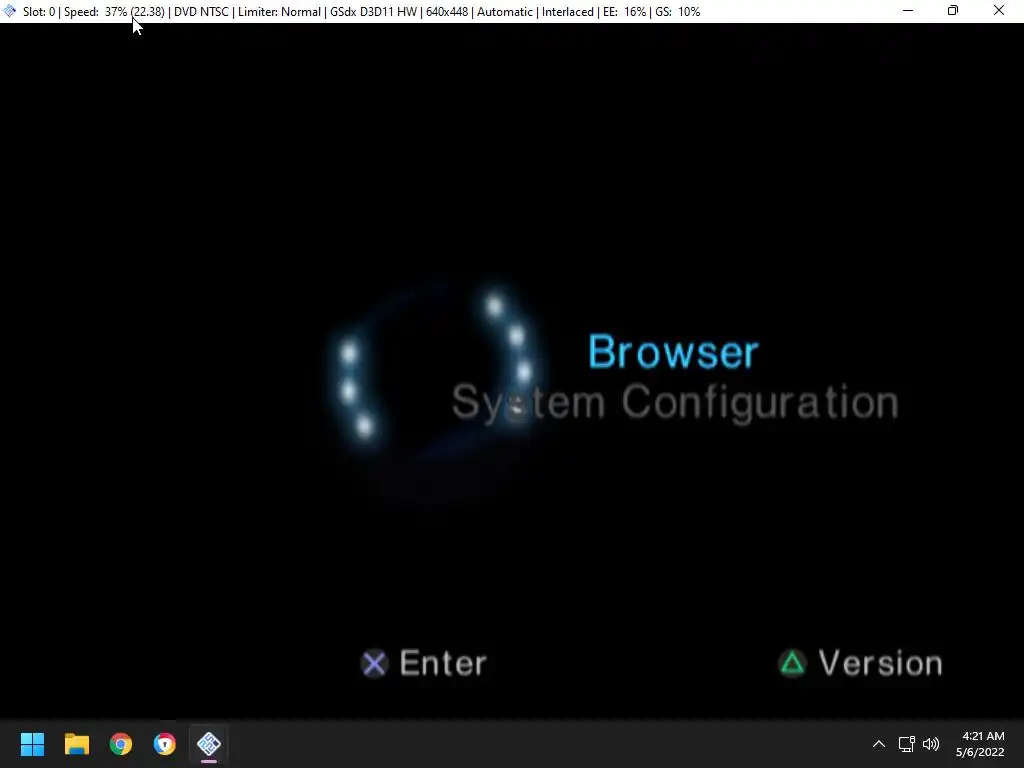Viewport: 1024px width, 768px height.
Task: Select System Configuration menu option
Action: (x=675, y=402)
